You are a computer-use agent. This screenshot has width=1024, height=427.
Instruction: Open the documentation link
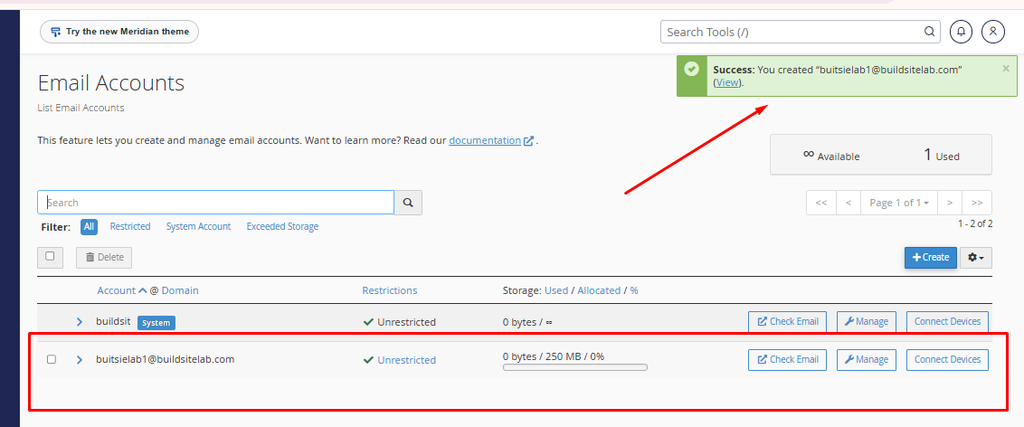[491, 140]
